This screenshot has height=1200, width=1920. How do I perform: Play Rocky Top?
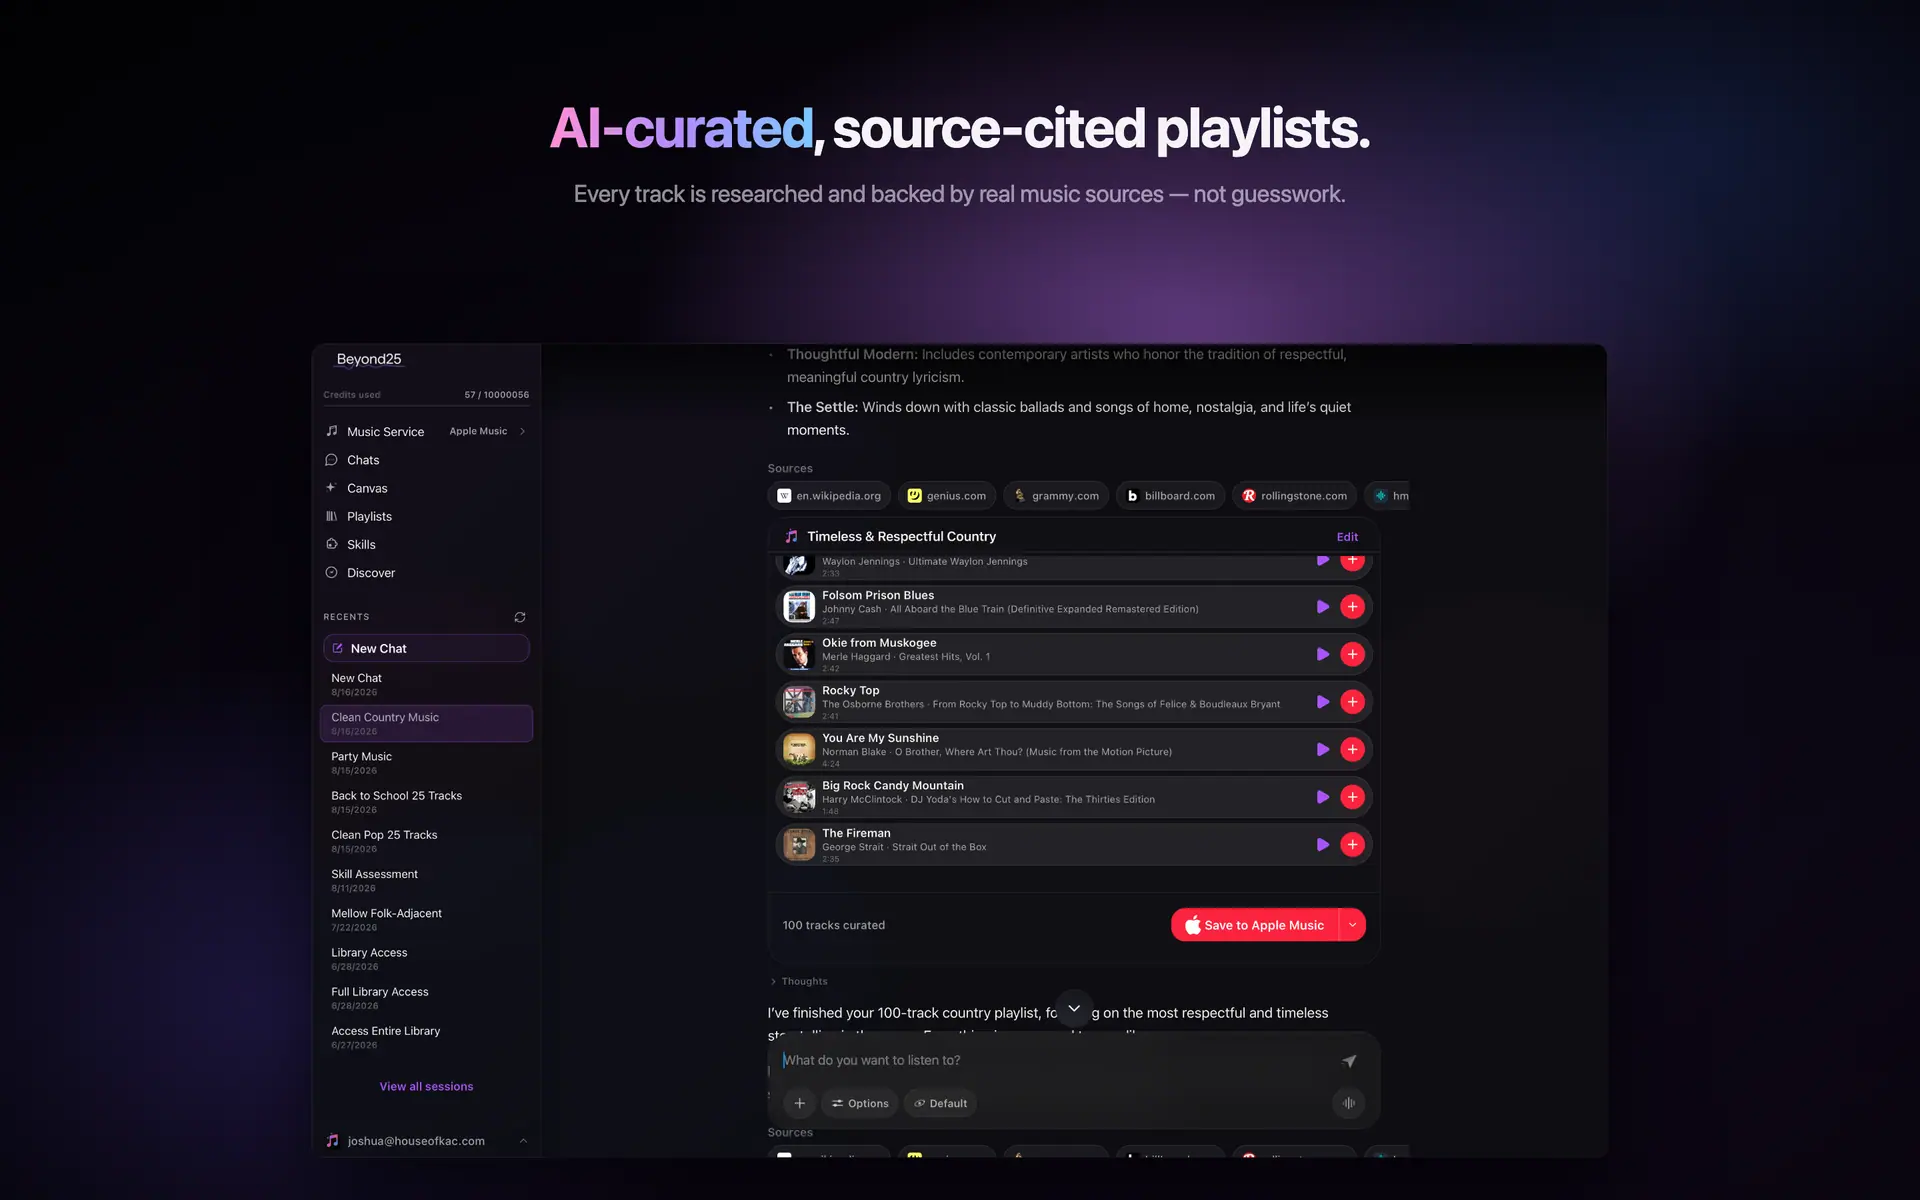pos(1322,702)
